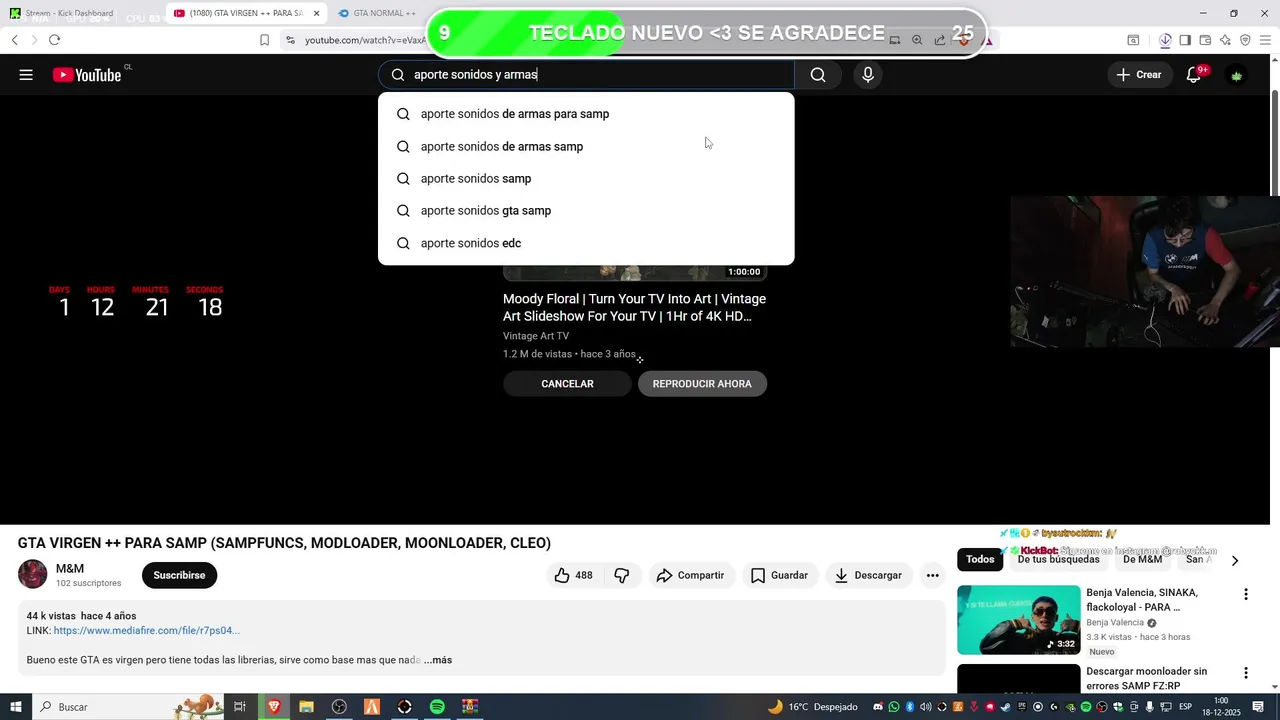Dislike the video with thumbs down
The height and width of the screenshot is (720, 1280).
[x=621, y=575]
